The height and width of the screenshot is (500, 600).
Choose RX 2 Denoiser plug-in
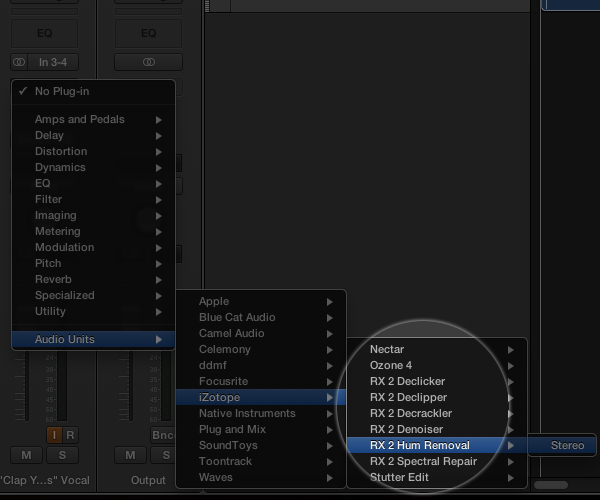point(437,430)
